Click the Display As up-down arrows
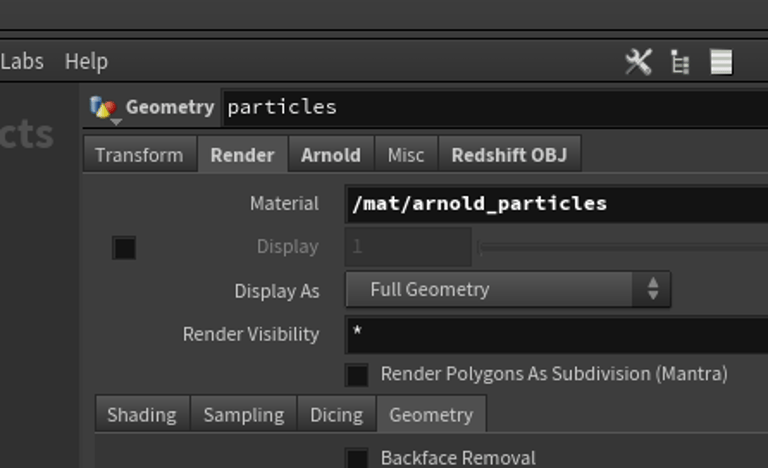Viewport: 768px width, 468px height. tap(652, 289)
